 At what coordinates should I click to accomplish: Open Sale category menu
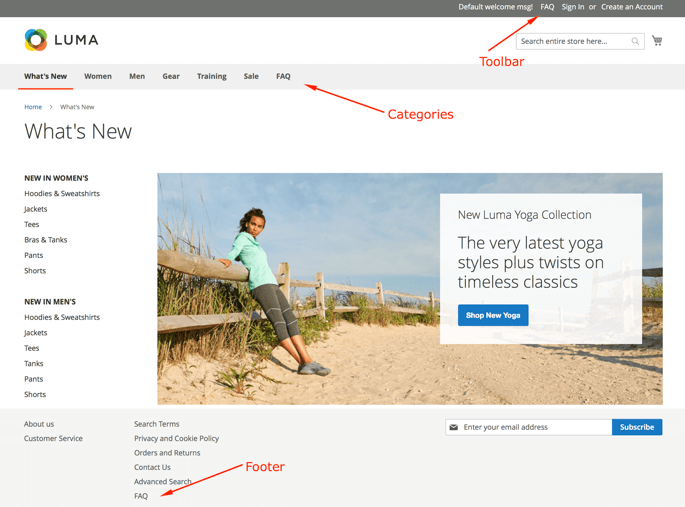pyautogui.click(x=251, y=76)
